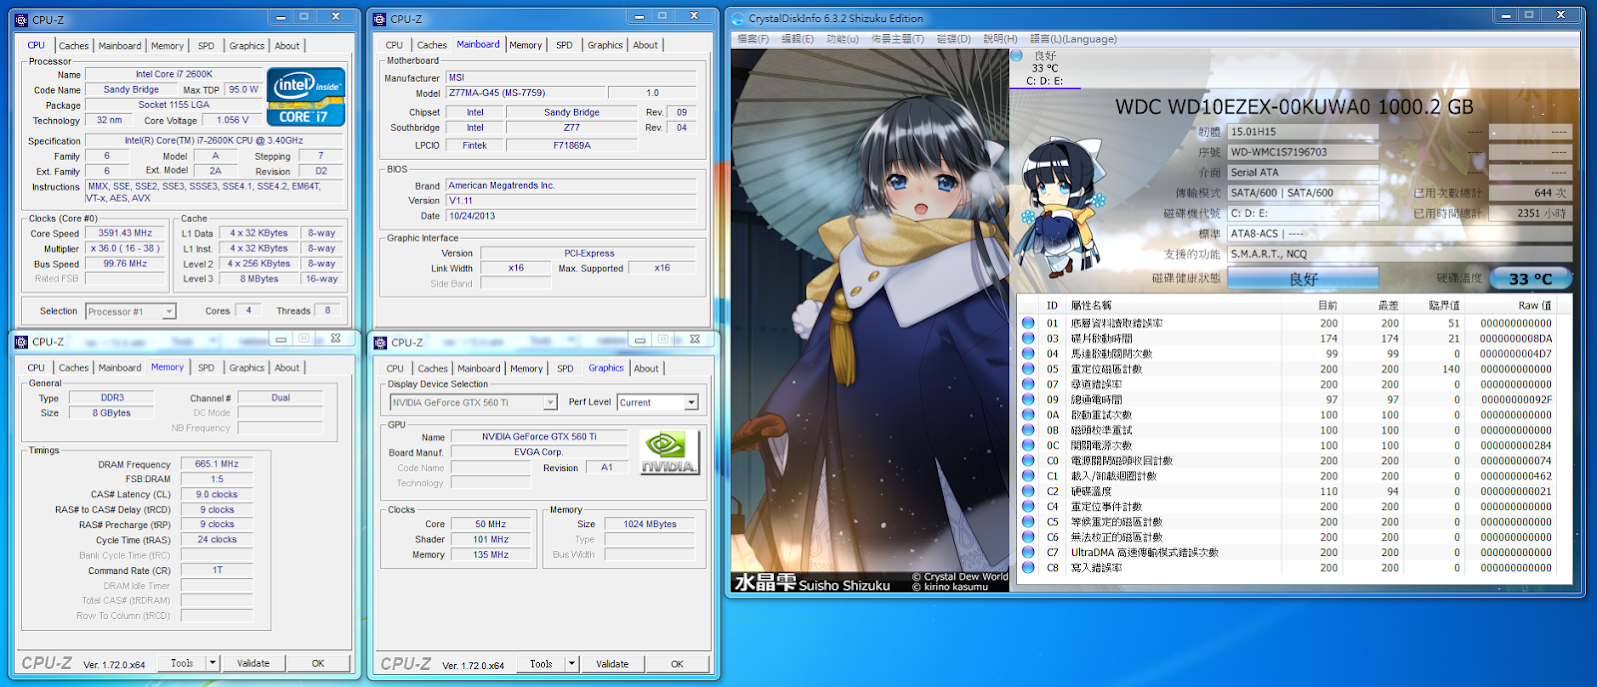
Task: Click the status orb of S.M.A.R.T. row C4
Action: point(1027,506)
